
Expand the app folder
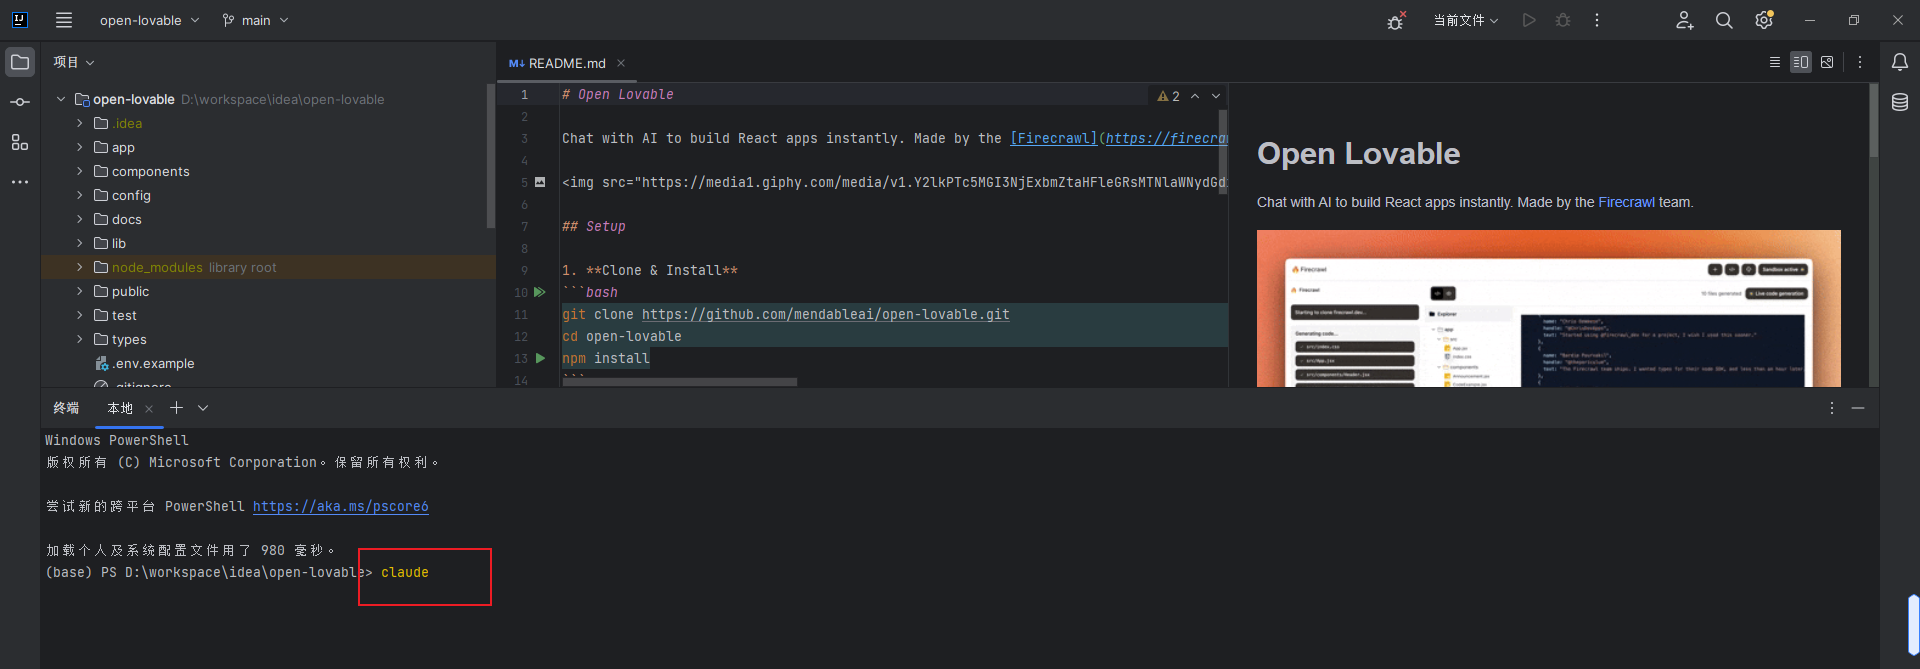coord(80,147)
